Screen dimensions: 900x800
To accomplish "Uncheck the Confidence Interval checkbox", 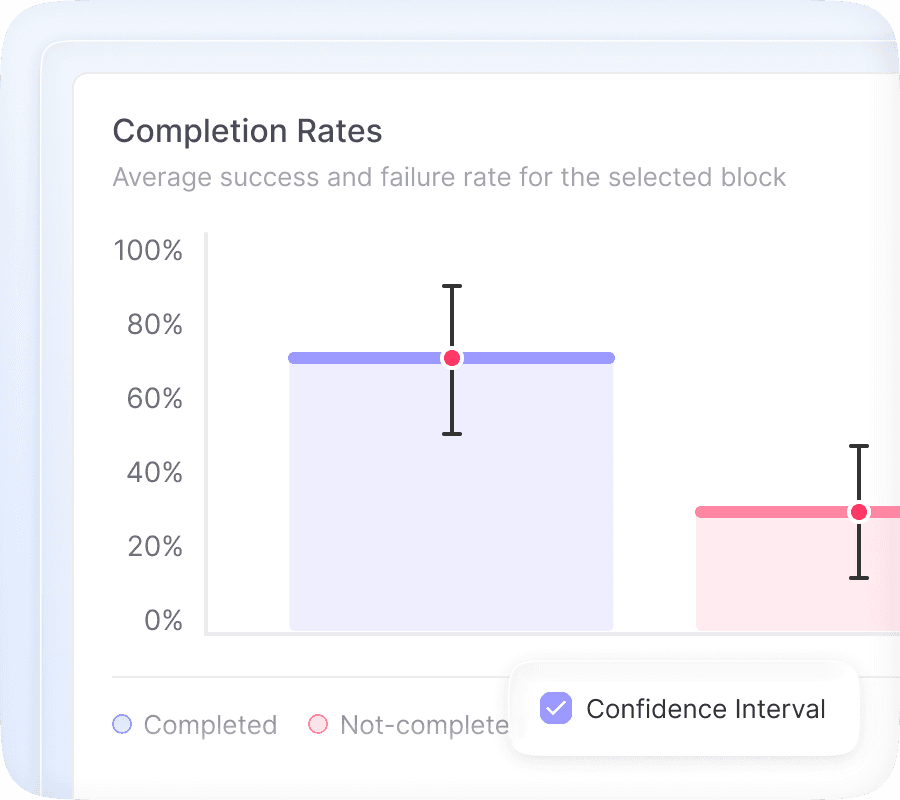I will click(556, 709).
